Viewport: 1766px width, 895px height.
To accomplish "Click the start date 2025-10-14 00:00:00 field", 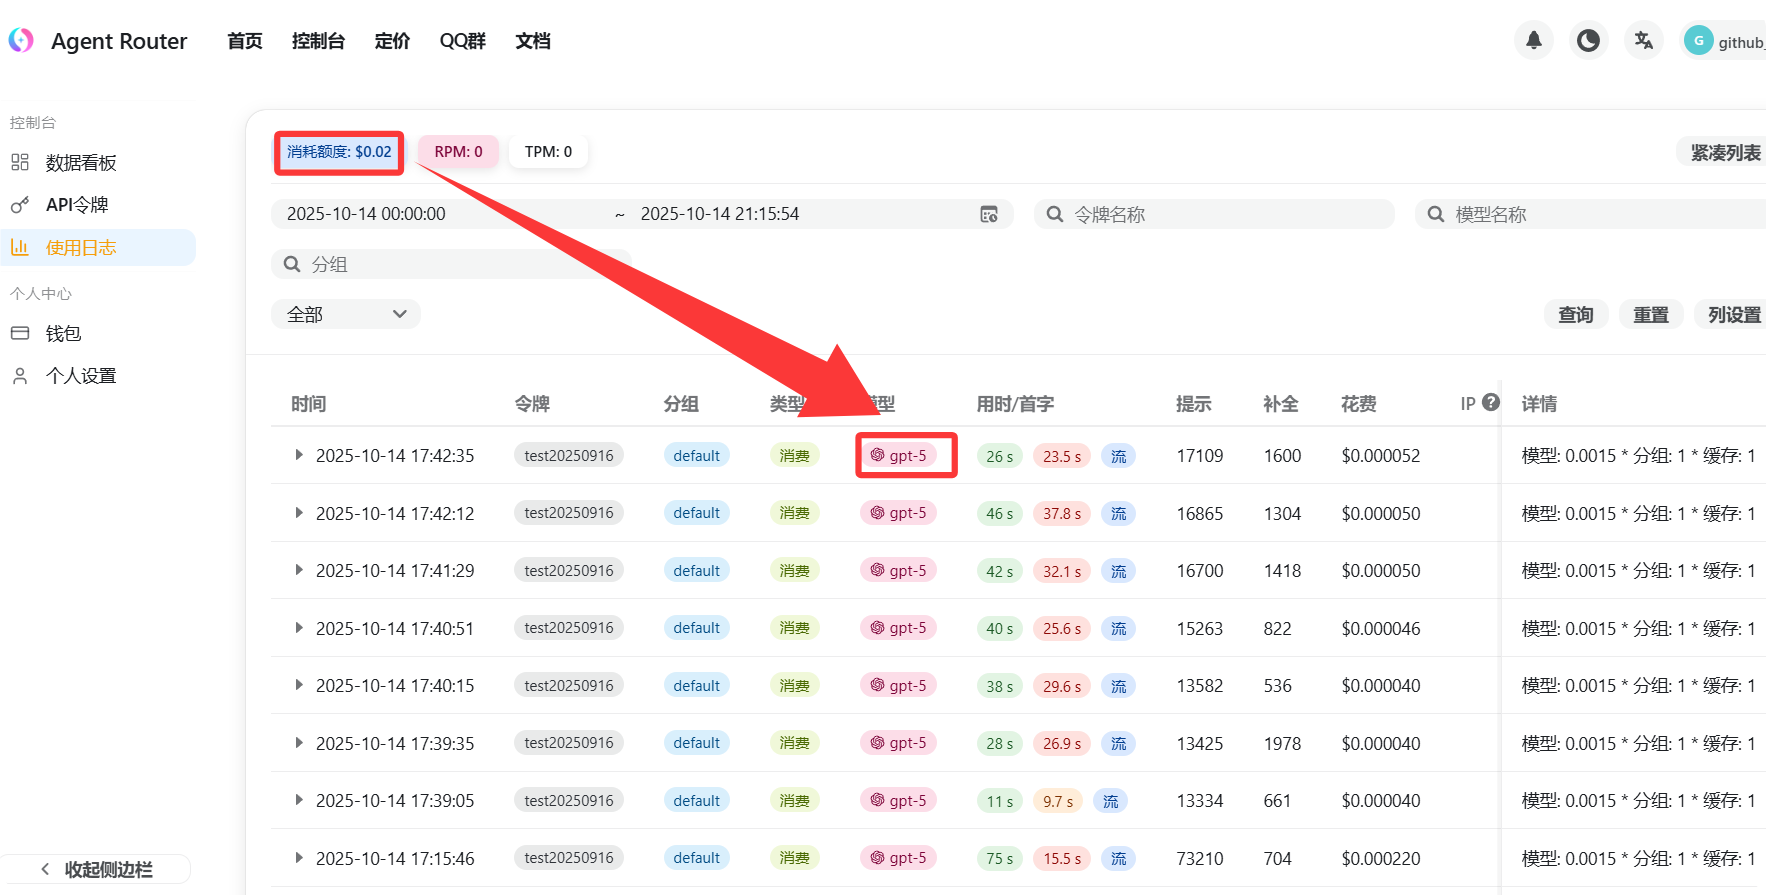I will tap(366, 214).
